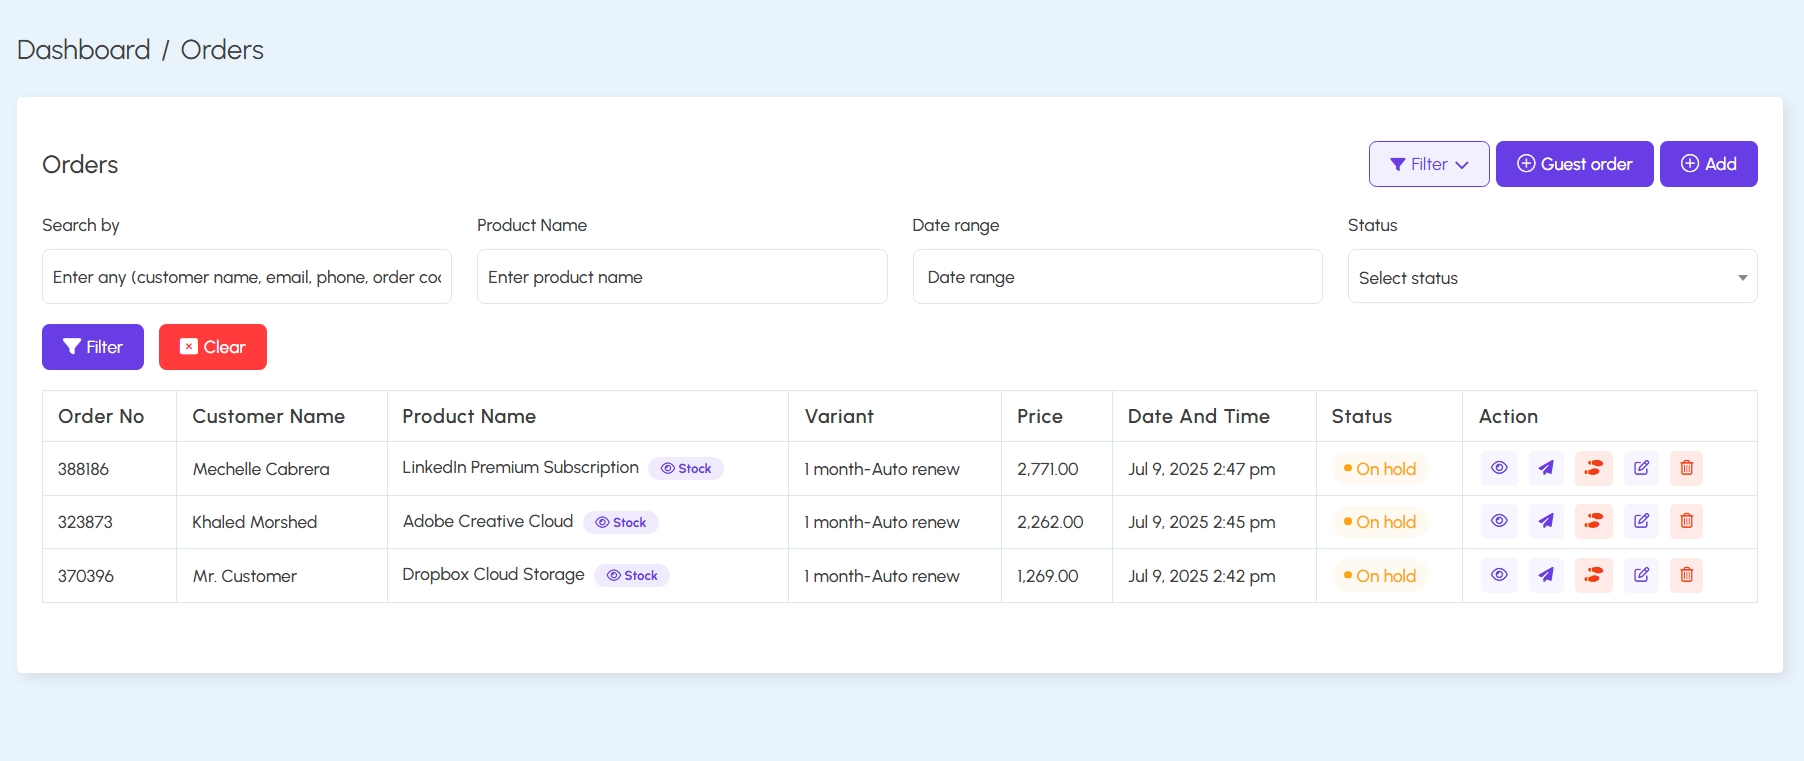Open the Date range picker field

click(1118, 277)
